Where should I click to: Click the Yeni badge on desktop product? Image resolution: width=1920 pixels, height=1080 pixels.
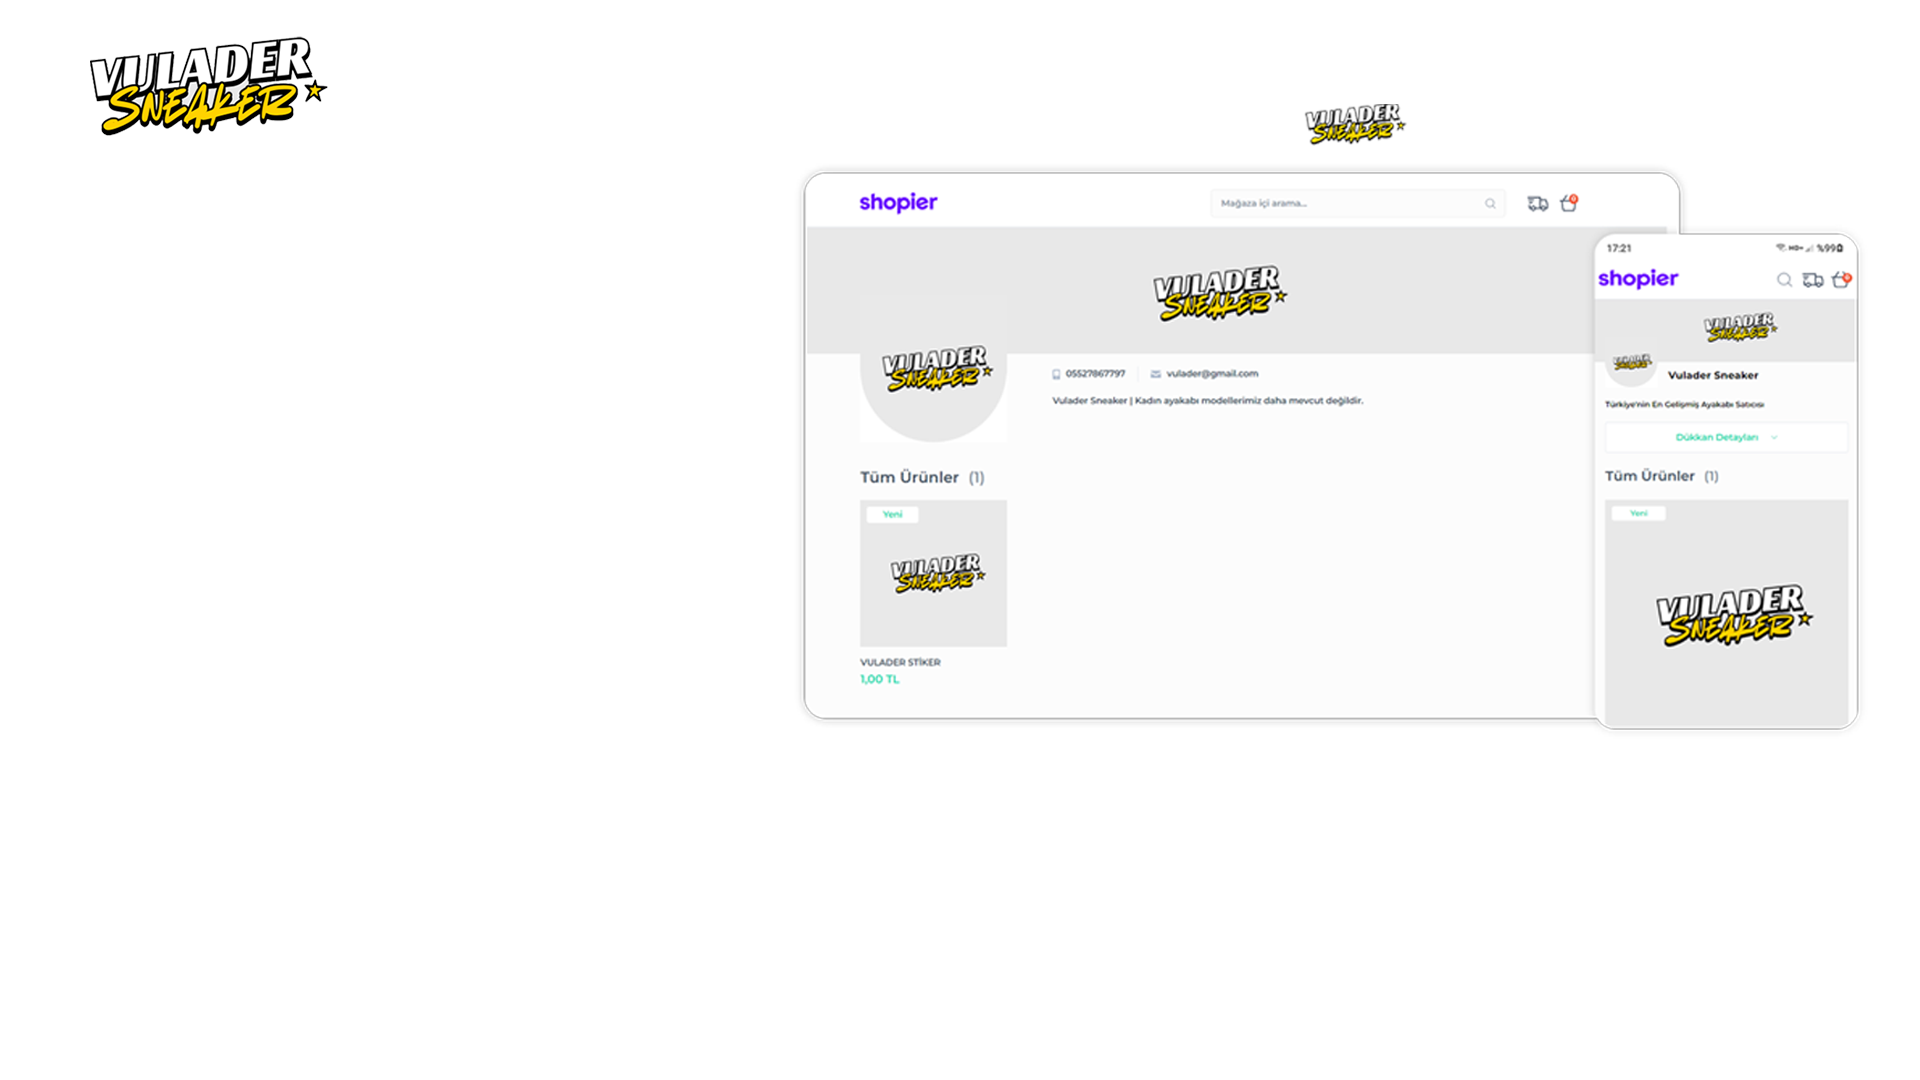[x=892, y=514]
